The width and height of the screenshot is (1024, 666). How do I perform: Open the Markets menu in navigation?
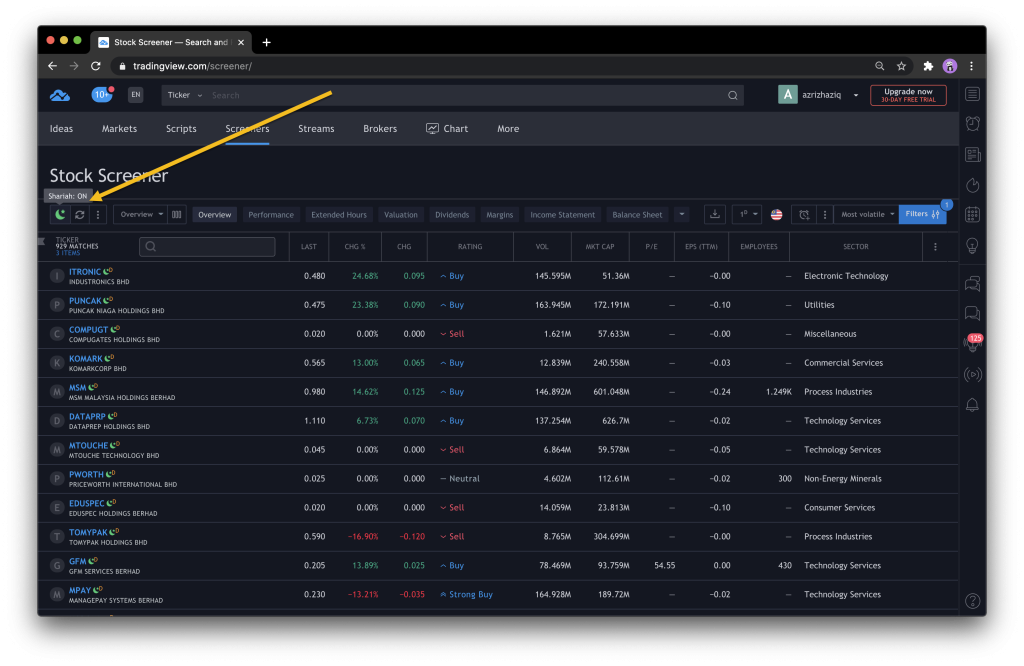click(x=119, y=129)
